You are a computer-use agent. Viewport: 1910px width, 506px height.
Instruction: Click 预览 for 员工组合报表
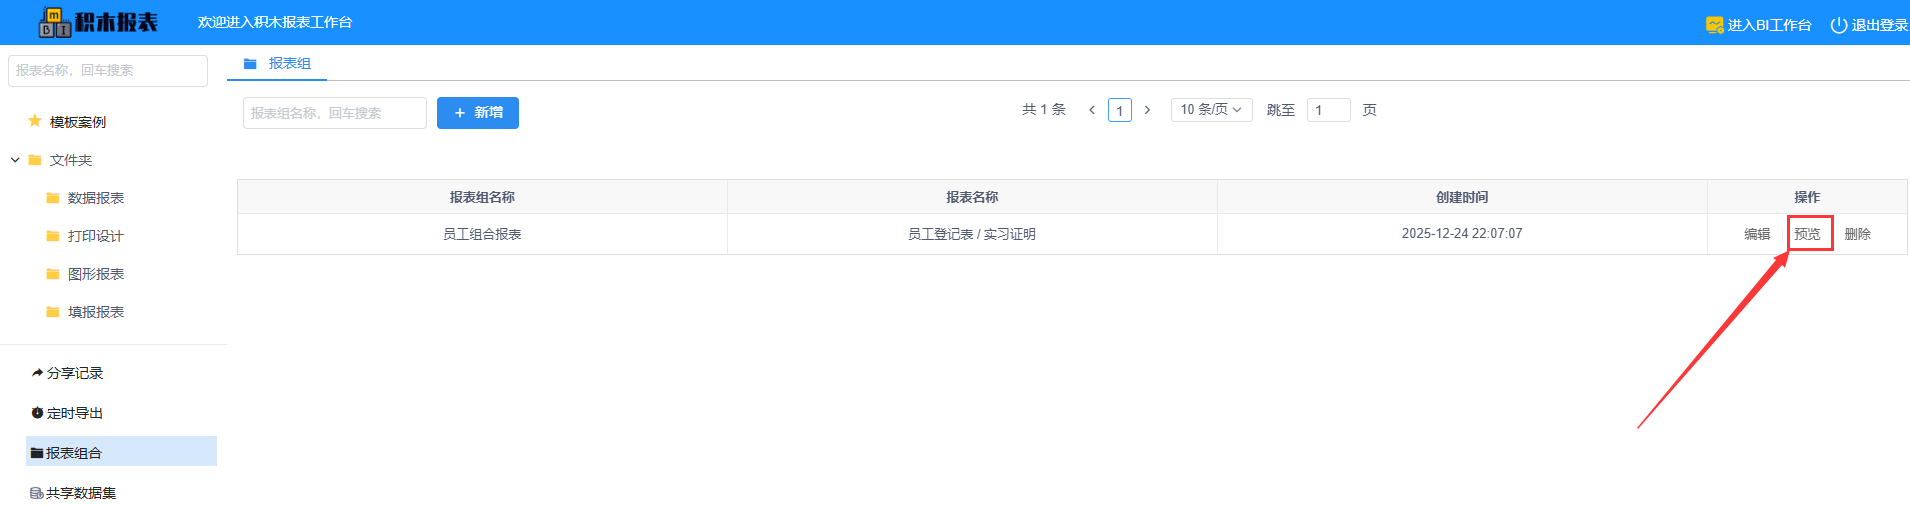pos(1807,234)
